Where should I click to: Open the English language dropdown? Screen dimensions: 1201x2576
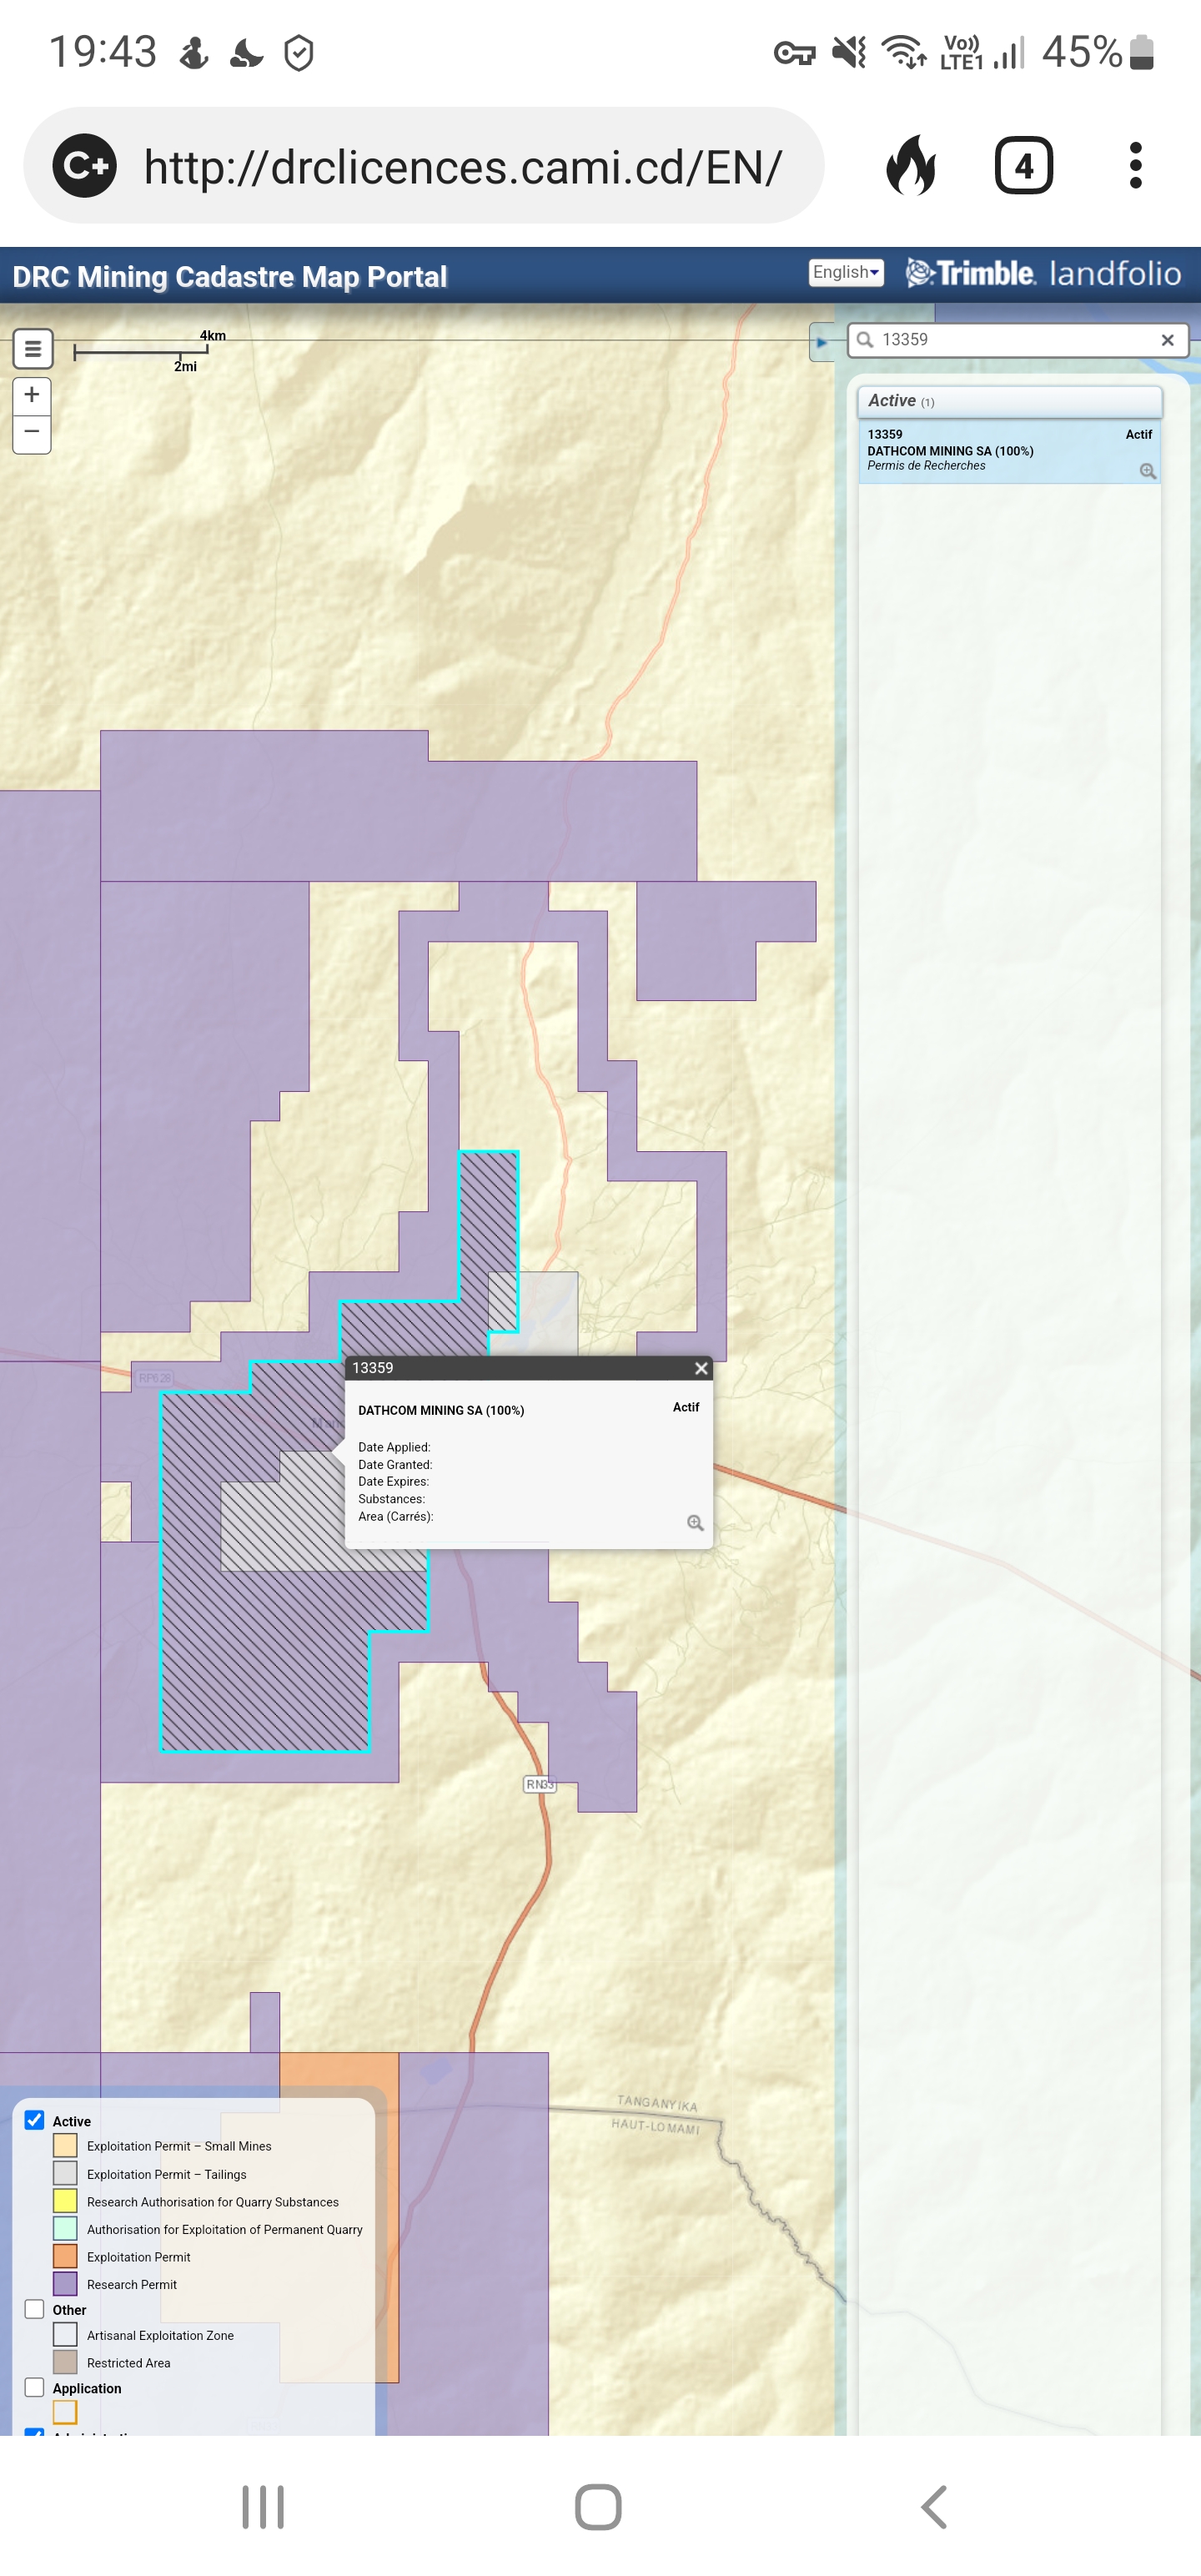[845, 272]
